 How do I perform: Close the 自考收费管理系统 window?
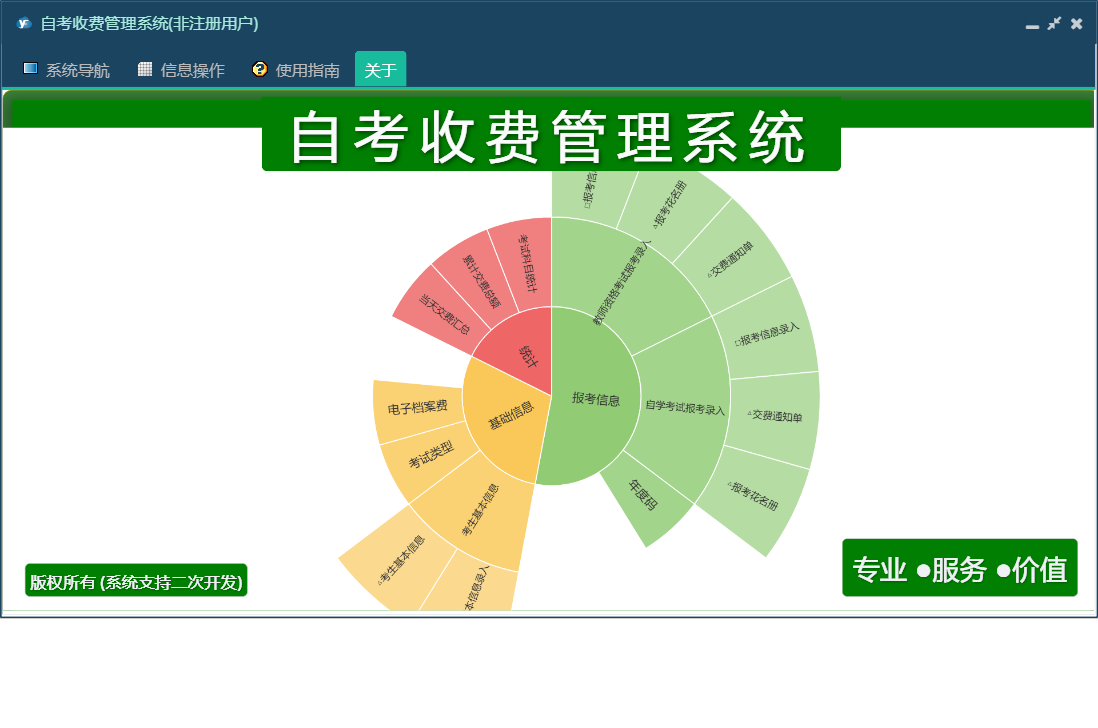coord(1076,24)
